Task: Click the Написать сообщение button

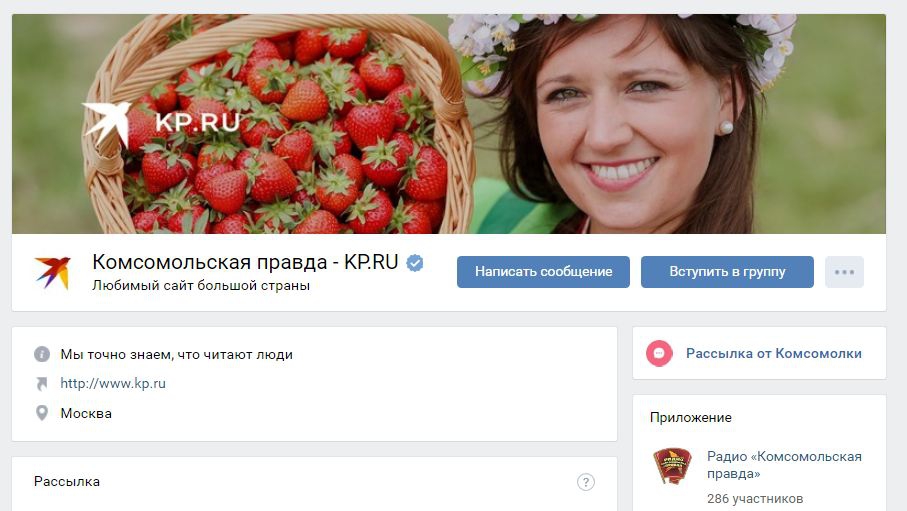Action: click(x=543, y=272)
